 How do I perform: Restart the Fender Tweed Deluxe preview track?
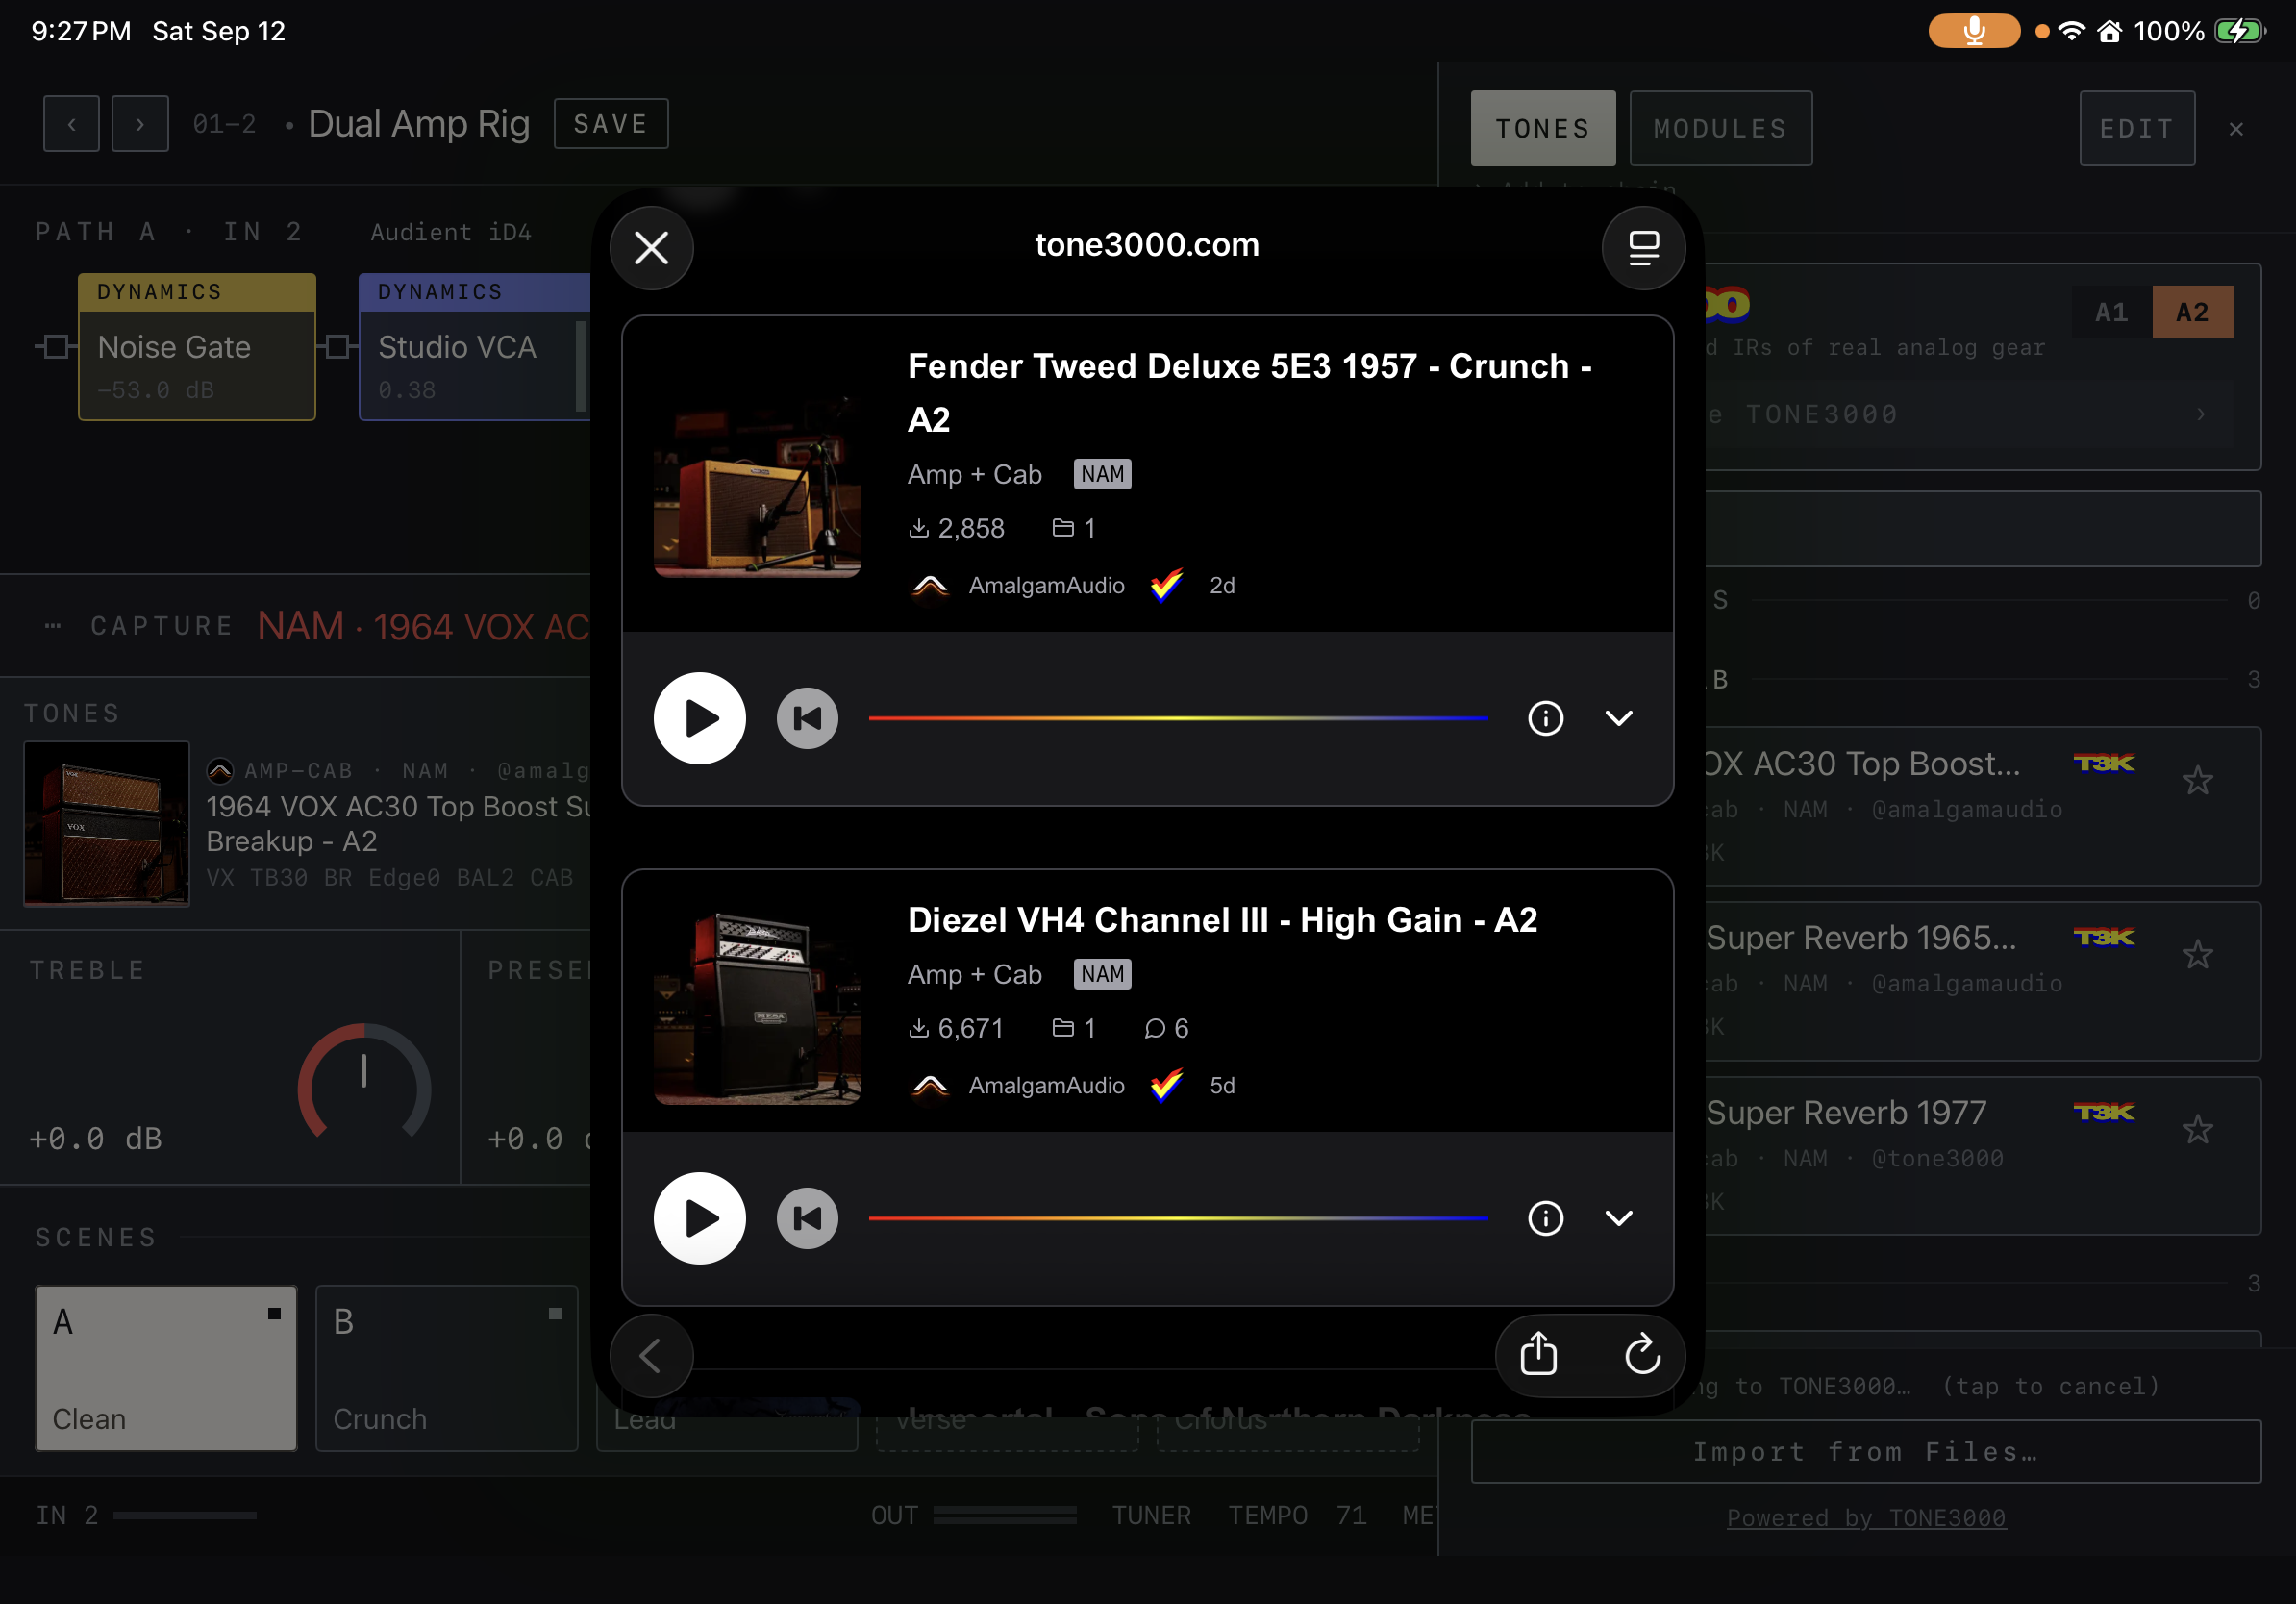807,718
